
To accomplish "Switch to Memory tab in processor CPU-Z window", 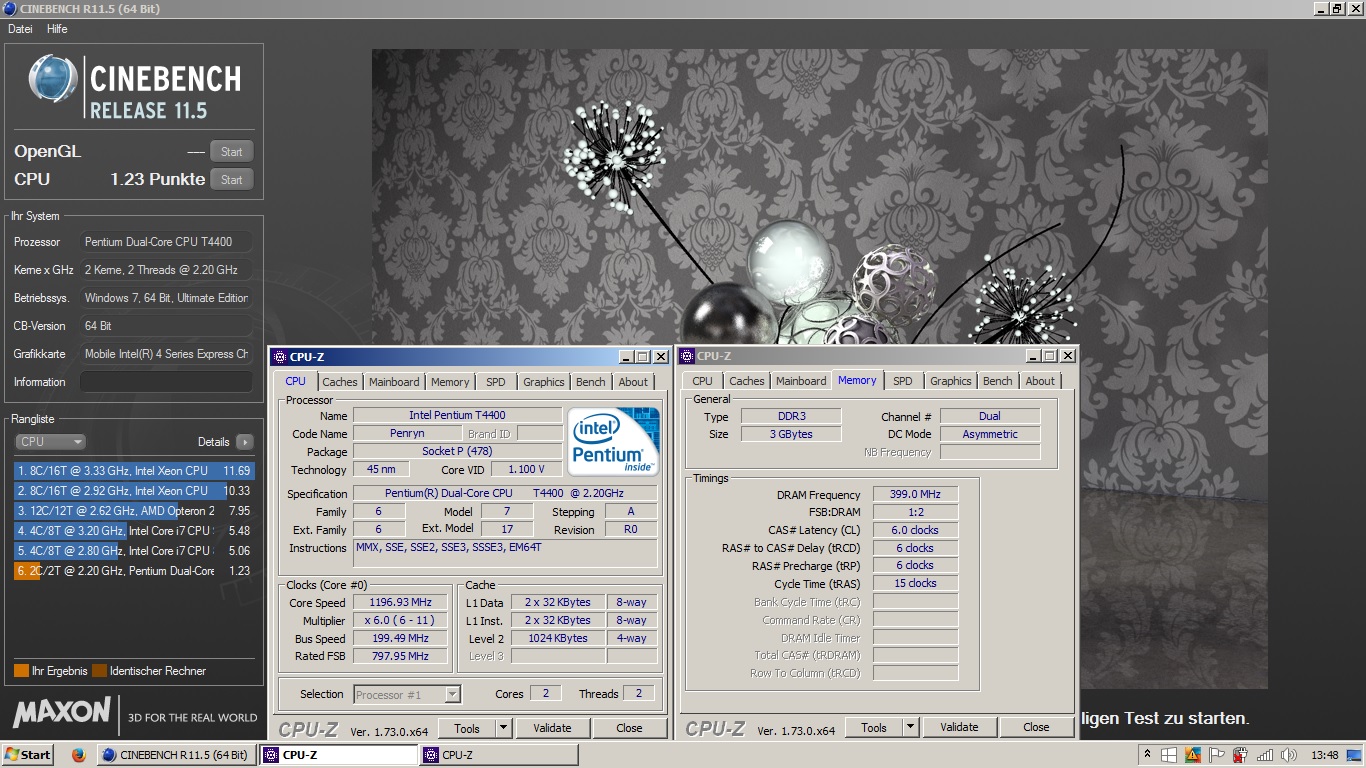I will 450,382.
